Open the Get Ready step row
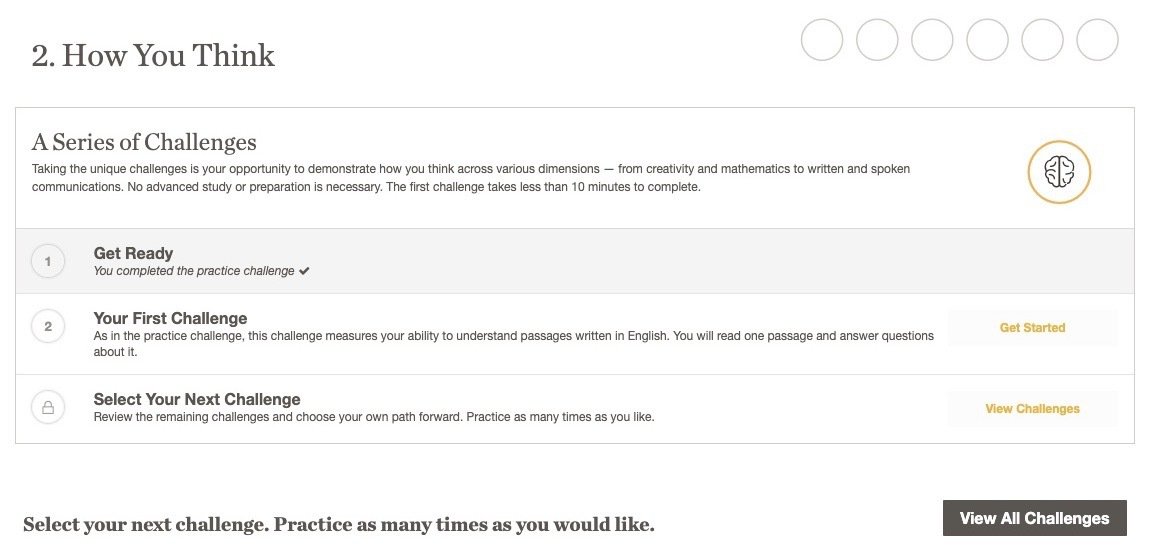Viewport: 1156px width, 559px height. 575,261
